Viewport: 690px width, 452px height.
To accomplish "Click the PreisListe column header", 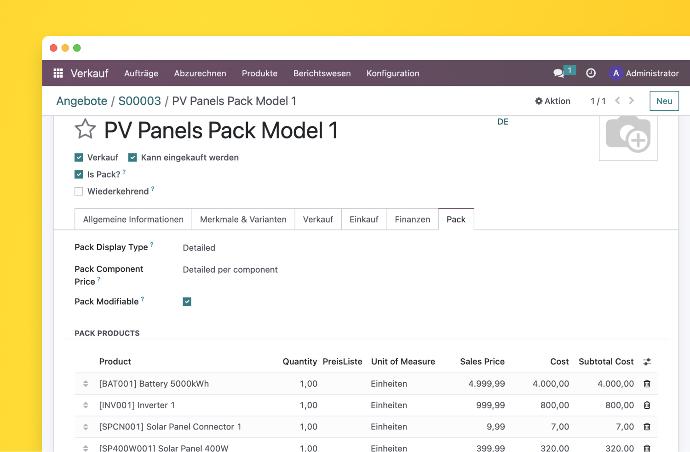I will point(342,361).
